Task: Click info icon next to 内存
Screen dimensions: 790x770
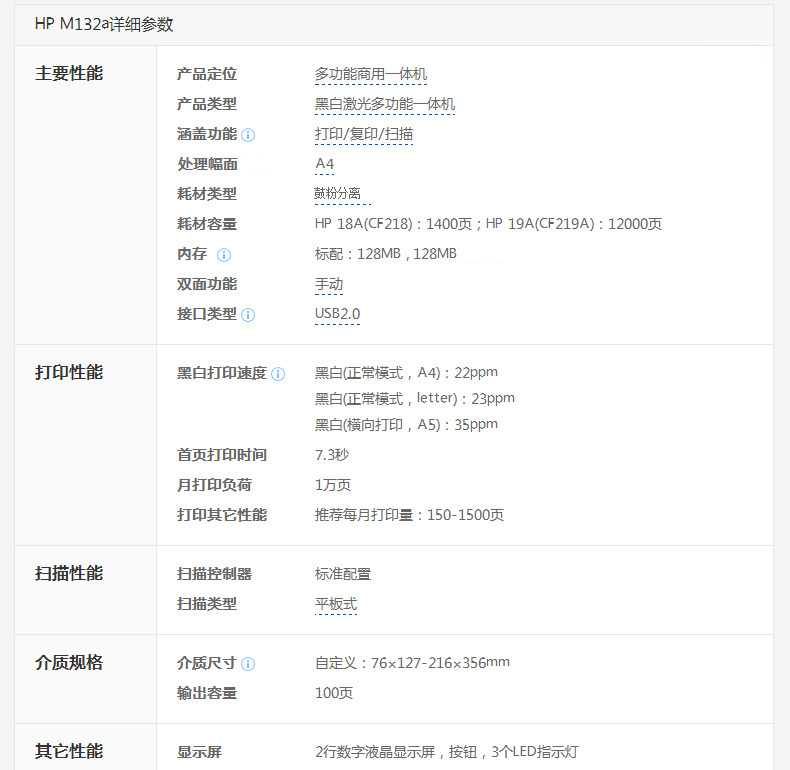Action: point(224,255)
